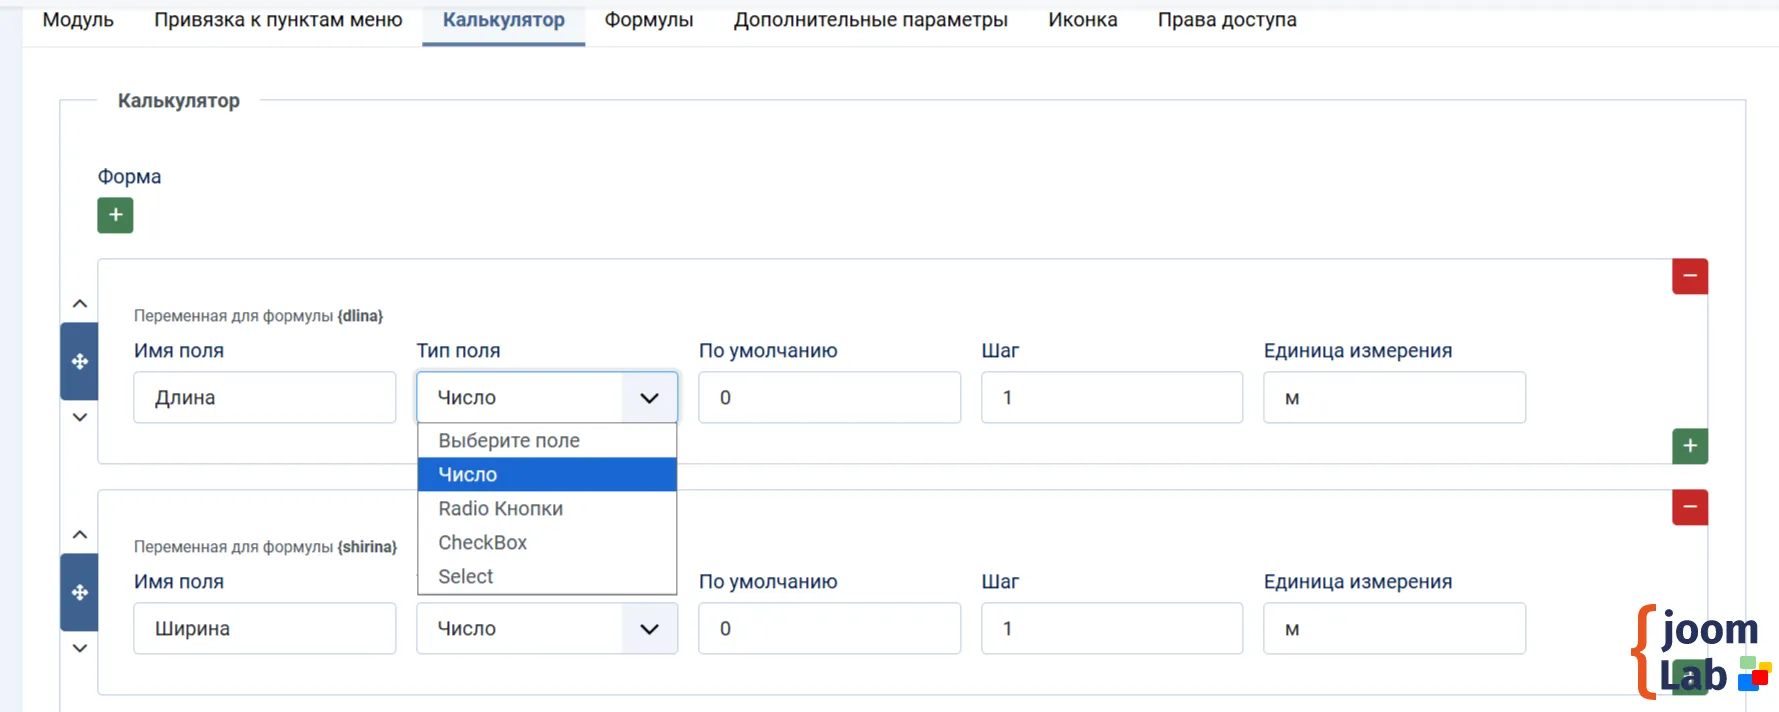Click the green plus button under Форма

(115, 215)
